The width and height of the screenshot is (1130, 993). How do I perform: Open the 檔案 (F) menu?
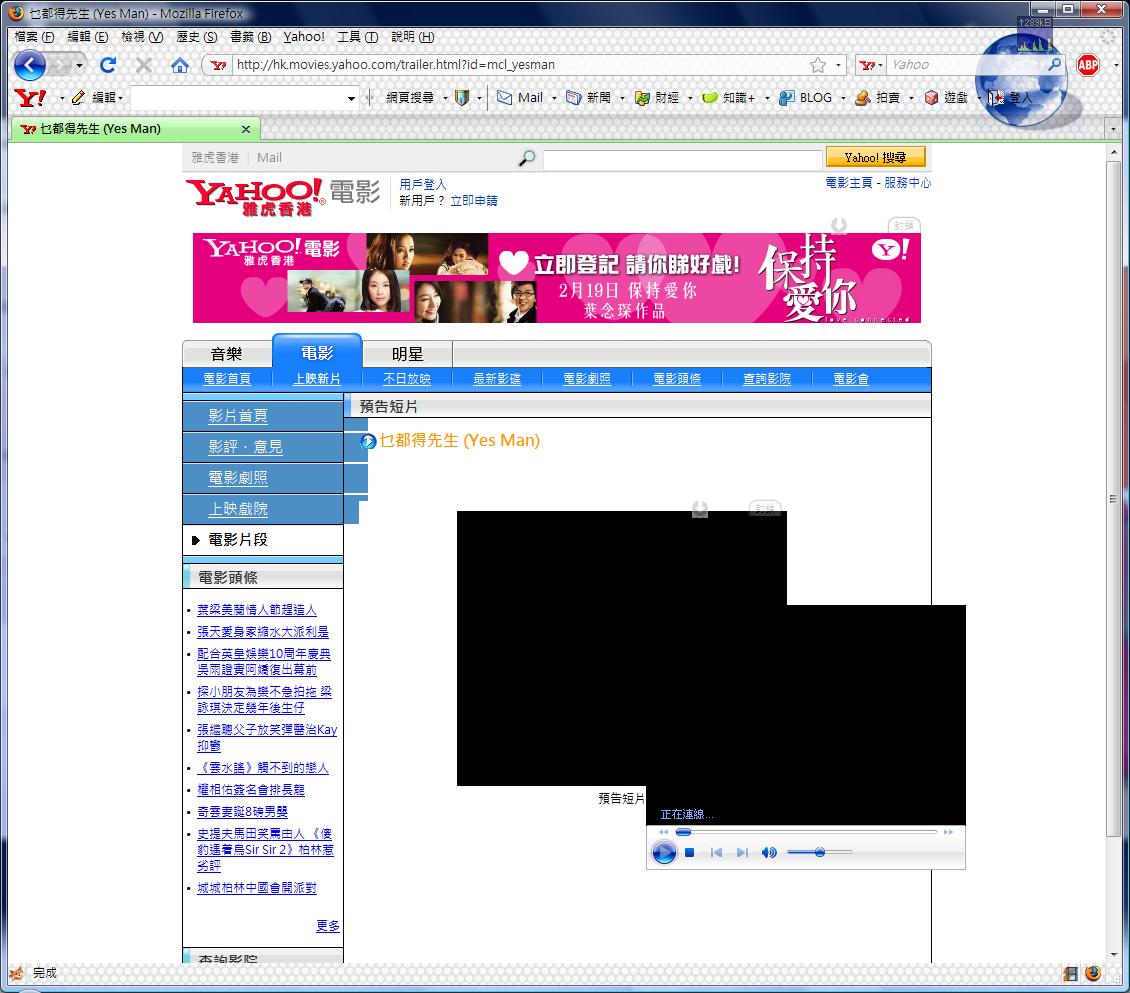[x=34, y=37]
